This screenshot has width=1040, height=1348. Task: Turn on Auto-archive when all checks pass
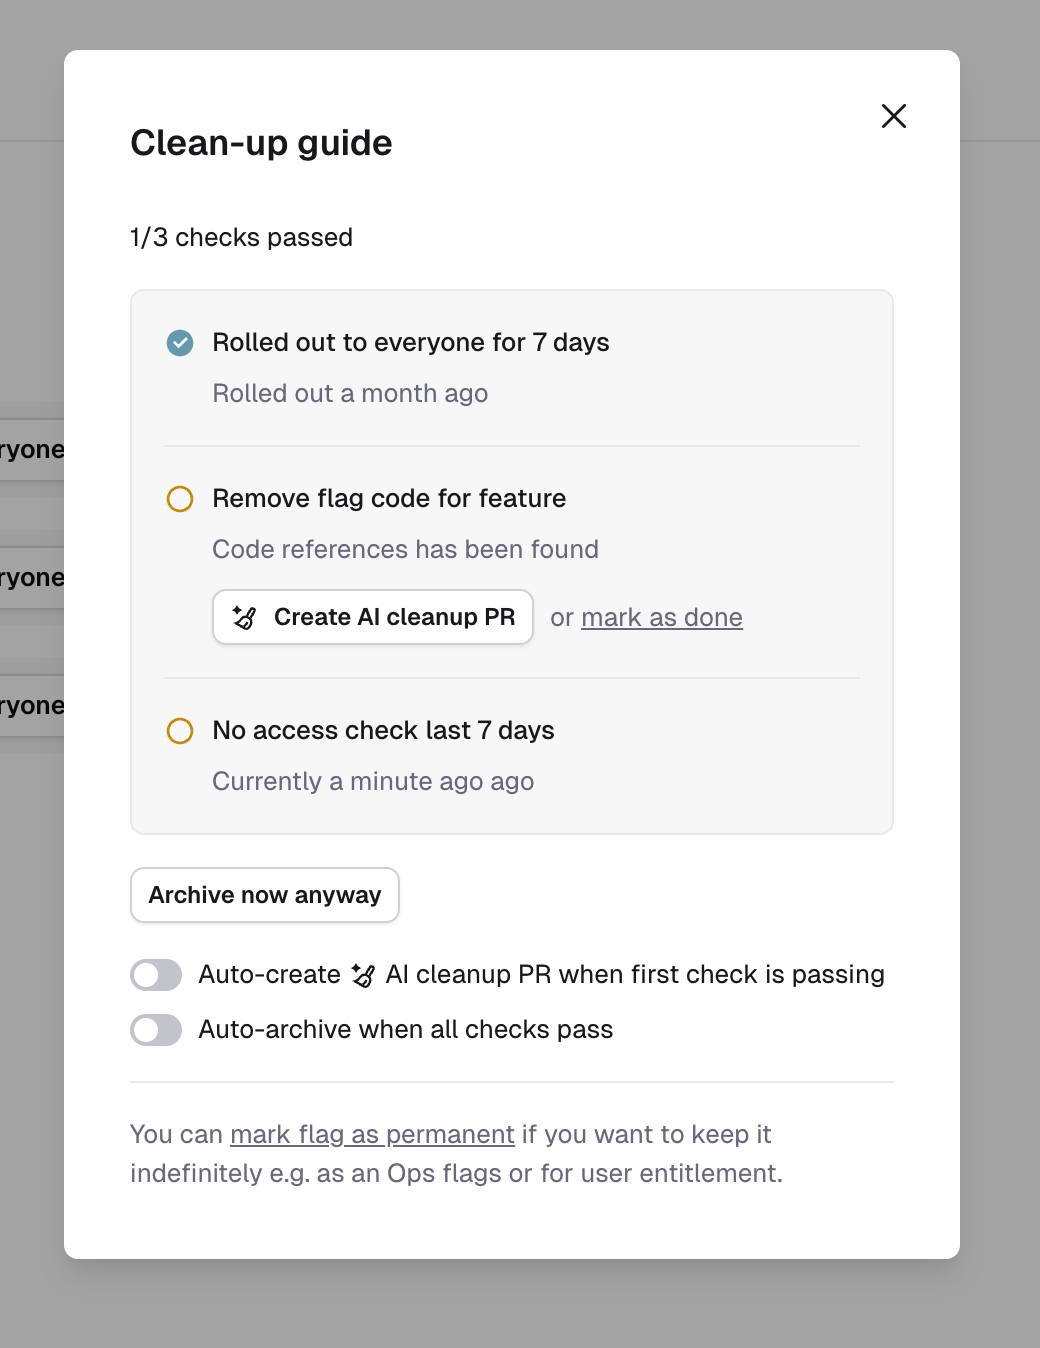point(156,1030)
